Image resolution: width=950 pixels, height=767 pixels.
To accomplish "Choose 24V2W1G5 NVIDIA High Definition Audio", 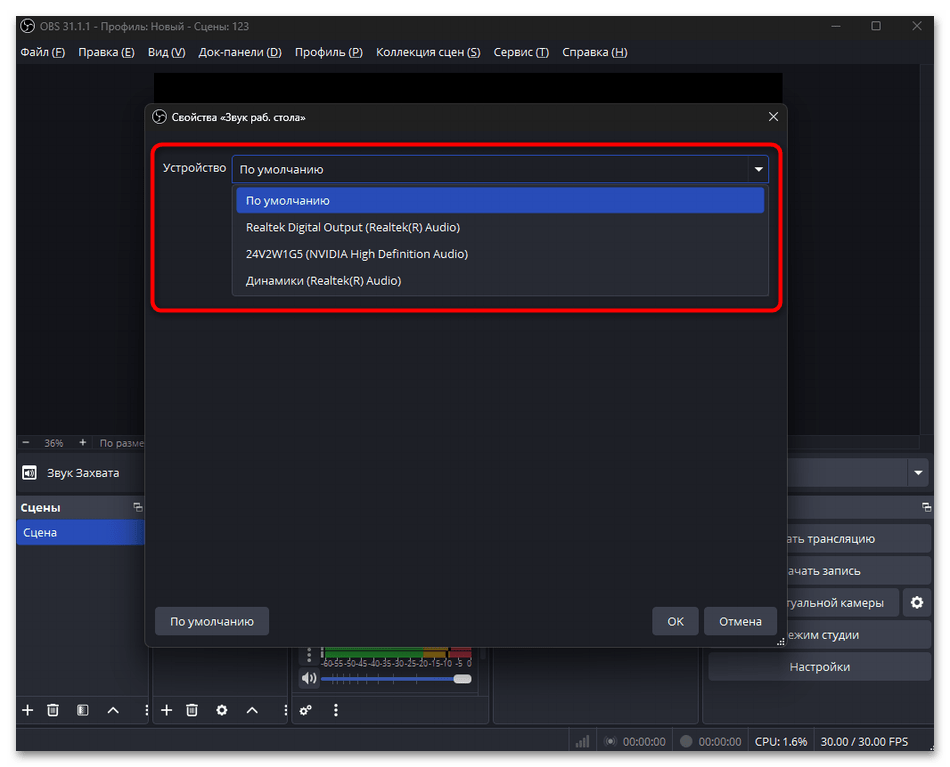I will pos(500,254).
